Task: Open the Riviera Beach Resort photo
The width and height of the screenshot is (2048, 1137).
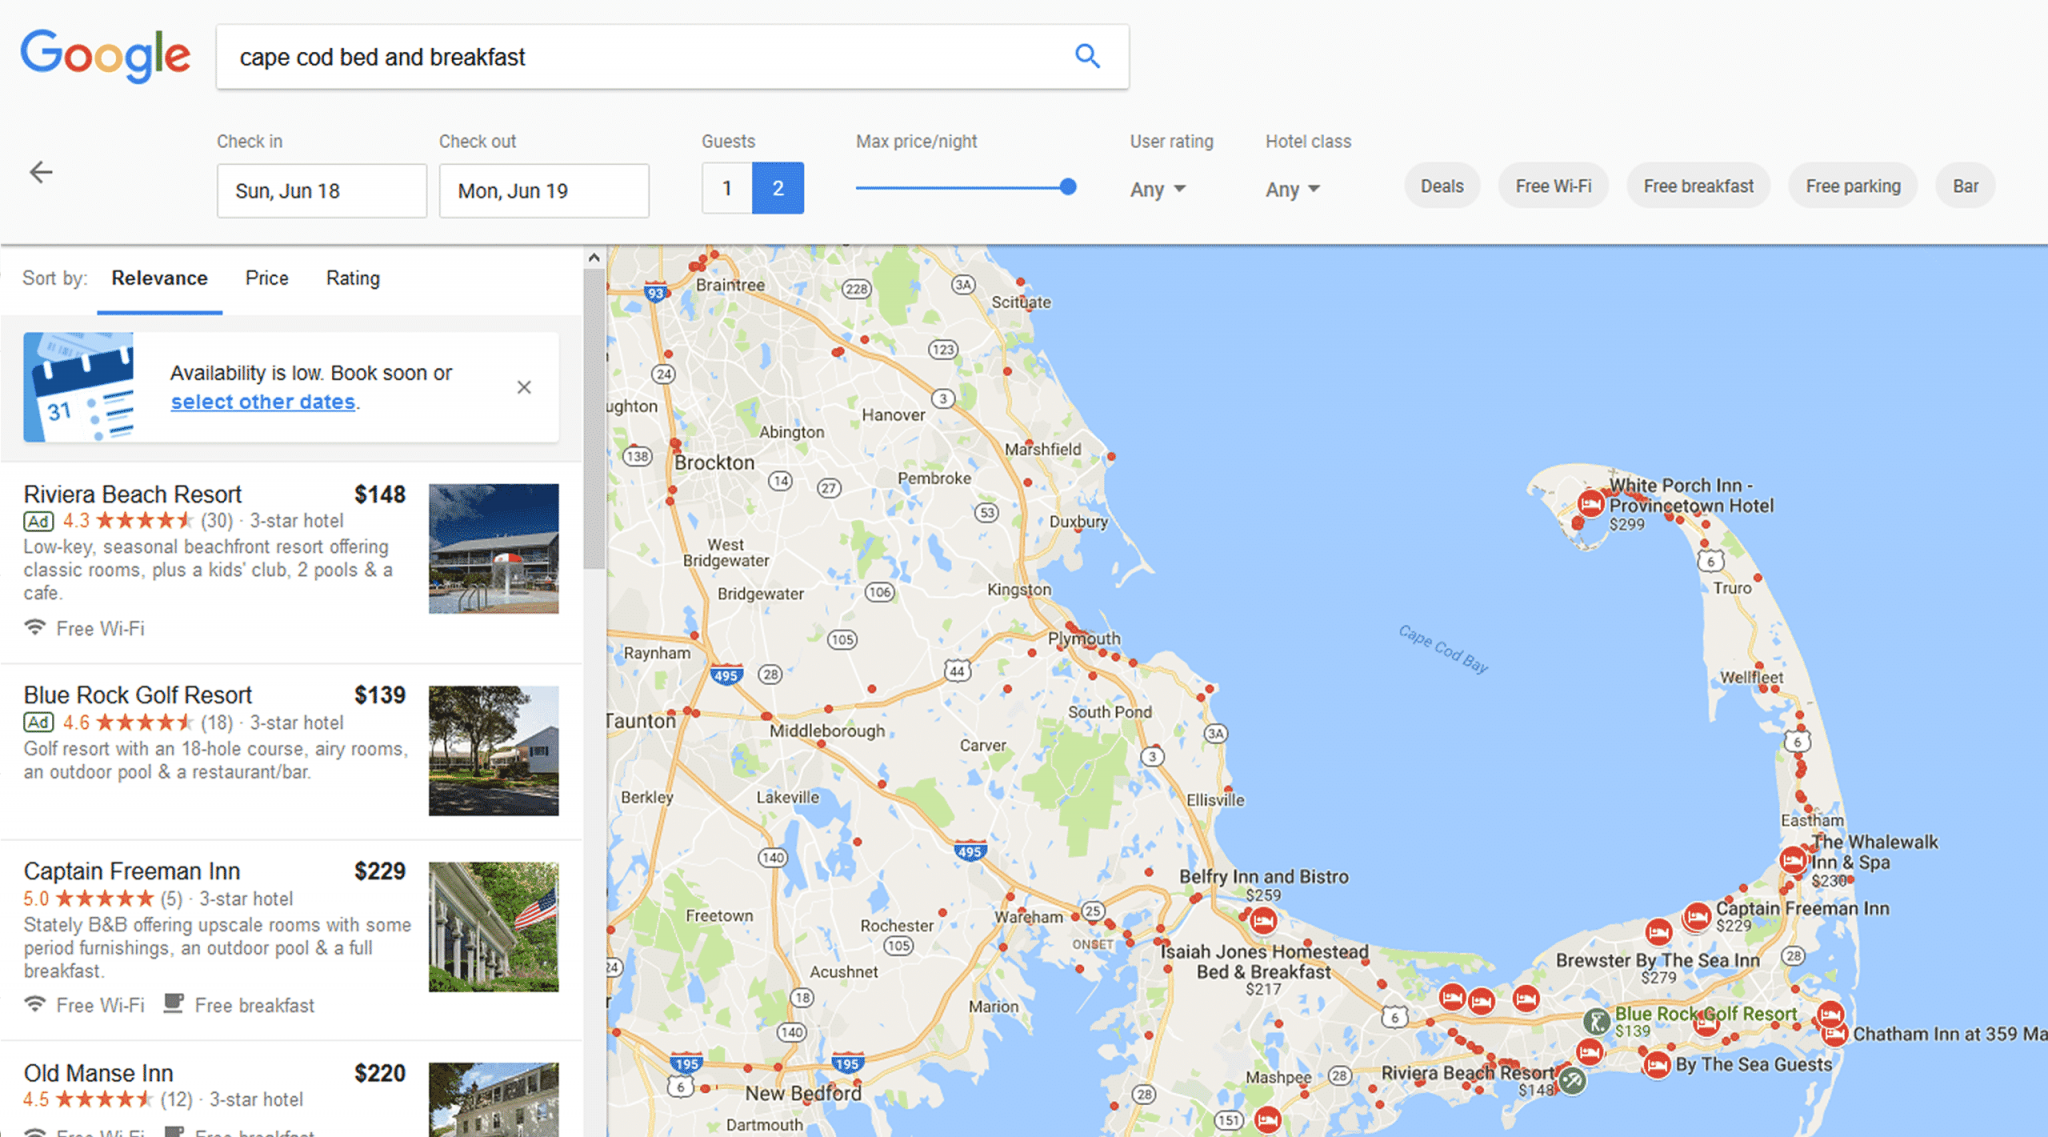Action: pyautogui.click(x=494, y=548)
